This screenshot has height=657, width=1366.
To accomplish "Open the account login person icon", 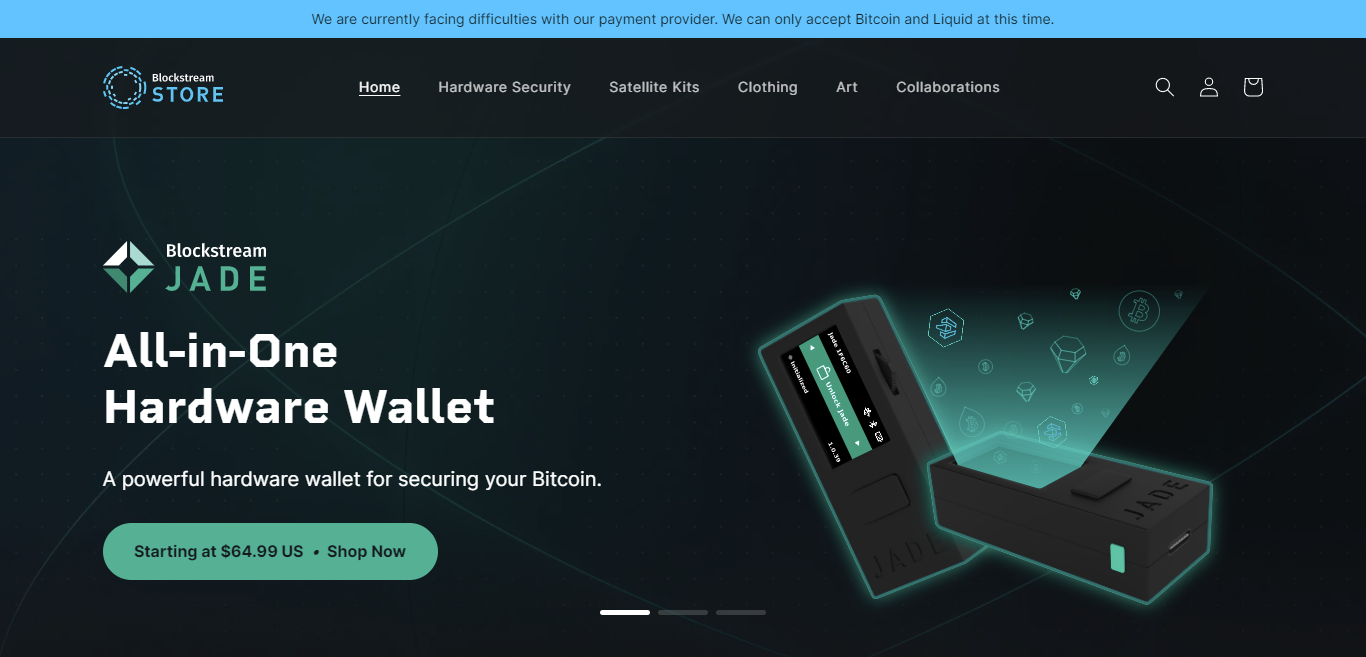I will (x=1209, y=87).
